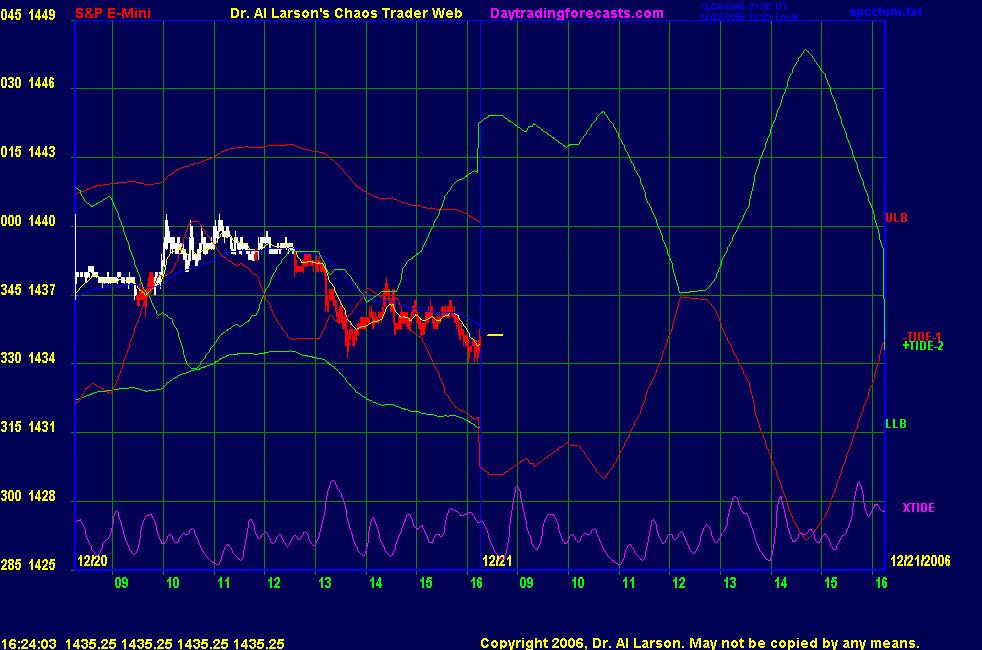This screenshot has height=650, width=982.
Task: Click the Daytradingforecasts.com link at top
Action: pos(576,13)
